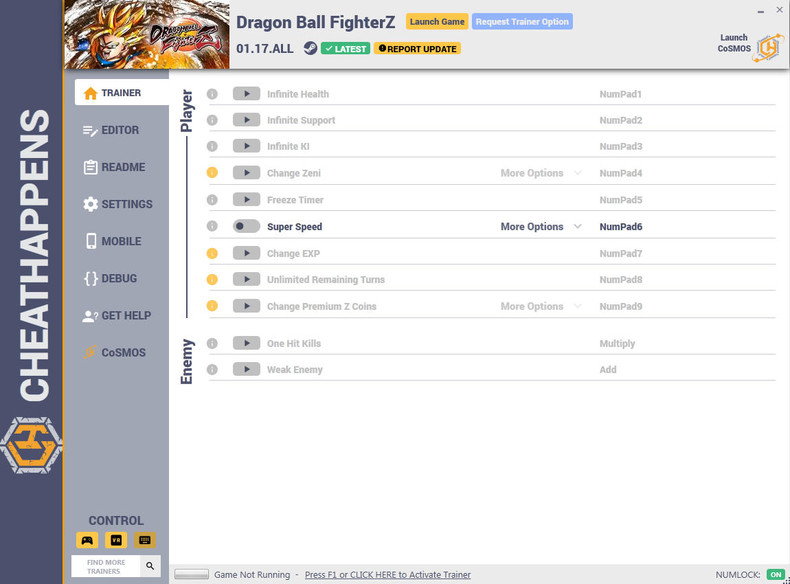Click the Steam platform icon
The width and height of the screenshot is (790, 584).
pos(310,48)
